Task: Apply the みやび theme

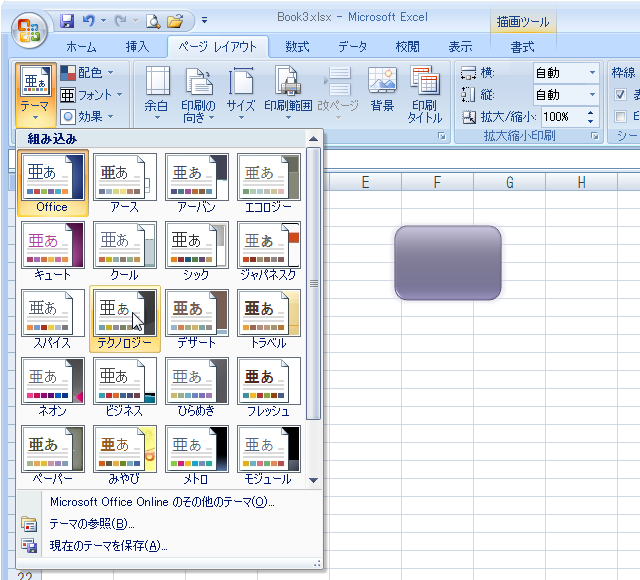Action: click(x=124, y=455)
